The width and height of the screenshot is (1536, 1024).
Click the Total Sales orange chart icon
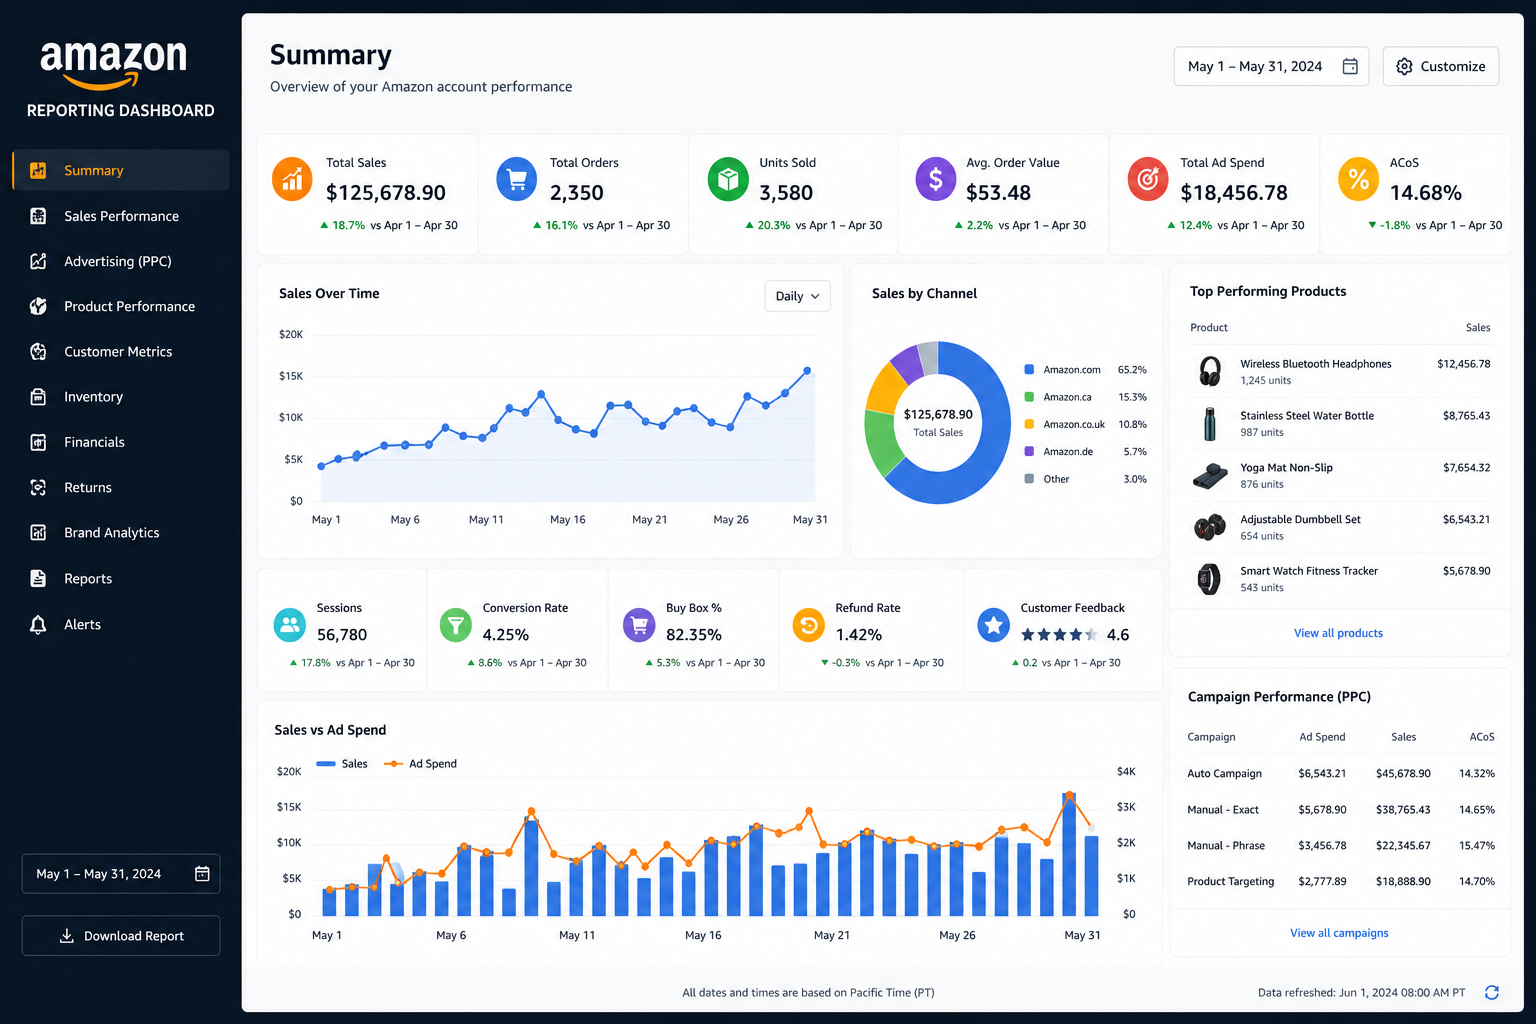[x=292, y=179]
